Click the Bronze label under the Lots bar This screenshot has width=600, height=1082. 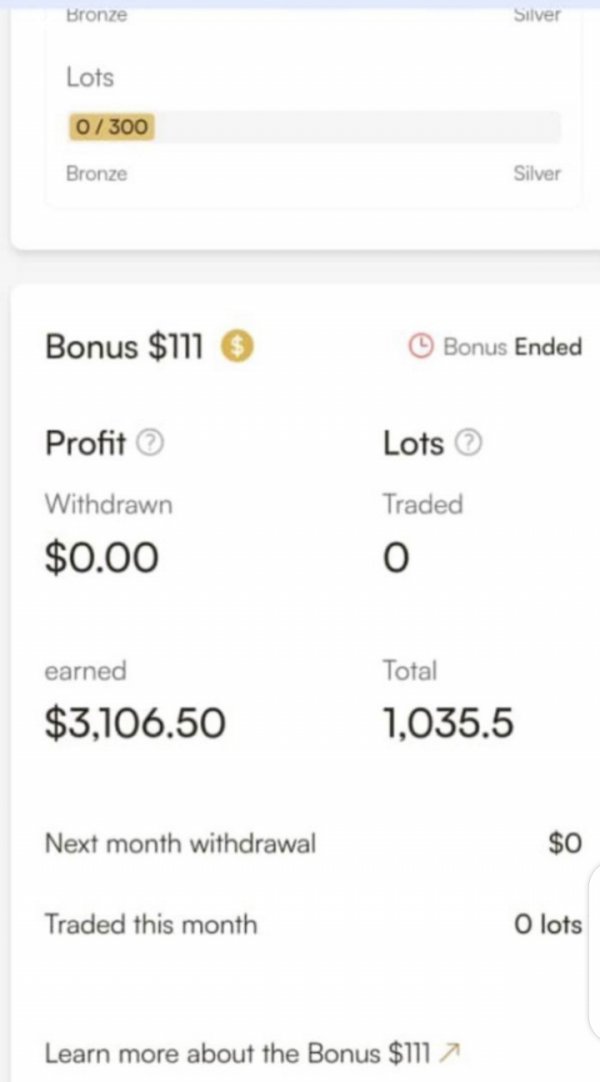(x=96, y=173)
